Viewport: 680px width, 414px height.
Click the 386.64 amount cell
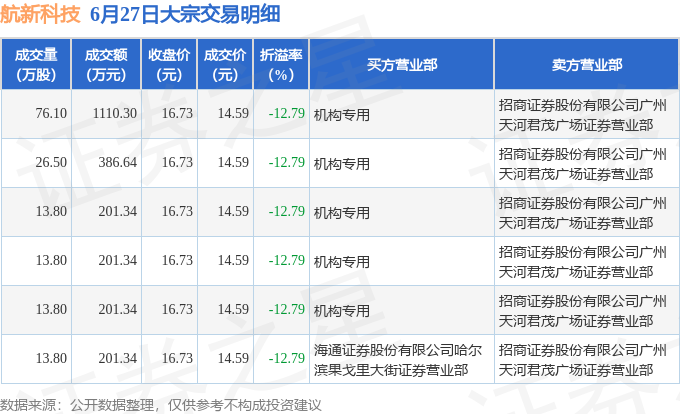pos(118,163)
